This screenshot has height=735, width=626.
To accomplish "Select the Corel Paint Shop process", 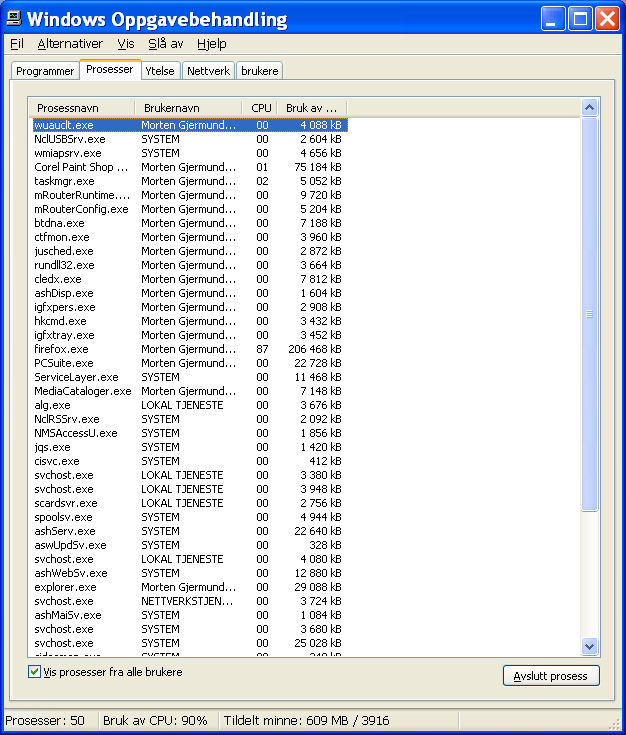I will (x=190, y=167).
